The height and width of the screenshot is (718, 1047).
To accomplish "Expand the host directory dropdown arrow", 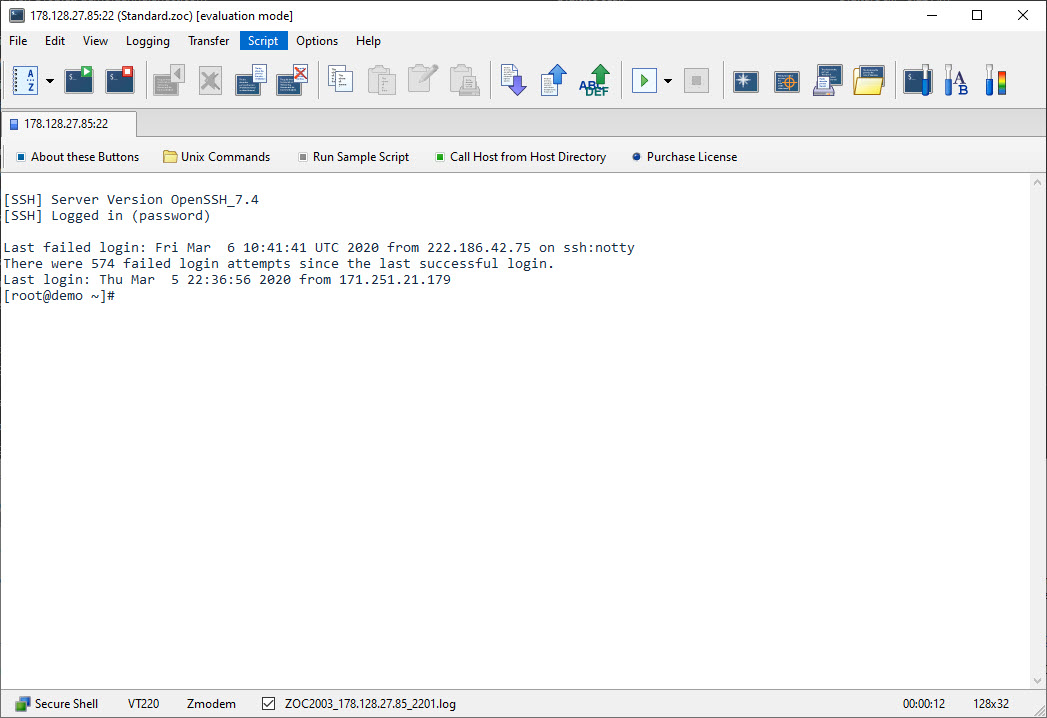I will 50,81.
